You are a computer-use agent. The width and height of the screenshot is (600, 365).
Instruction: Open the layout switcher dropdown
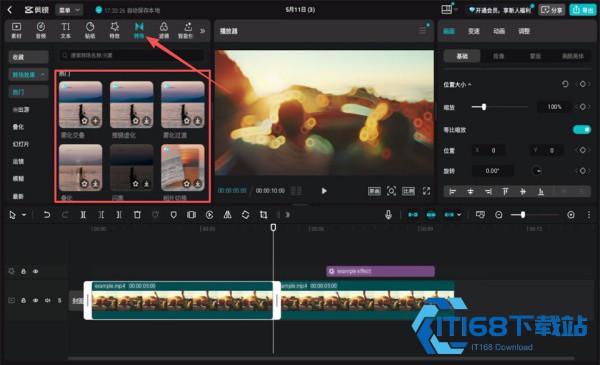[x=449, y=10]
